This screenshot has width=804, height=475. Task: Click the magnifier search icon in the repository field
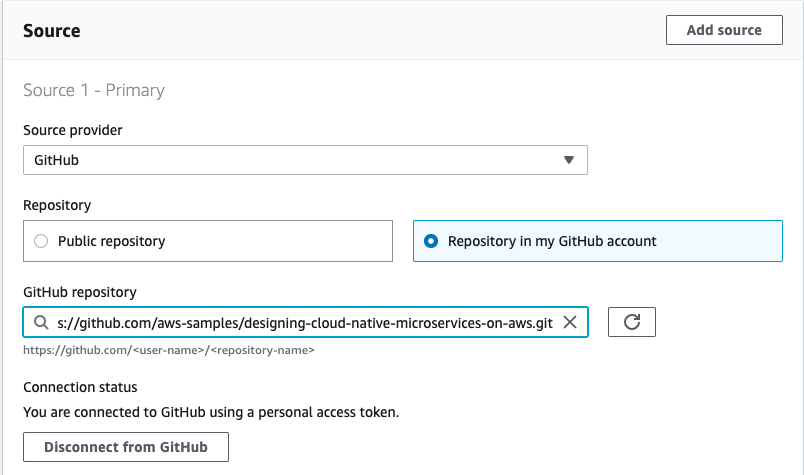point(40,322)
